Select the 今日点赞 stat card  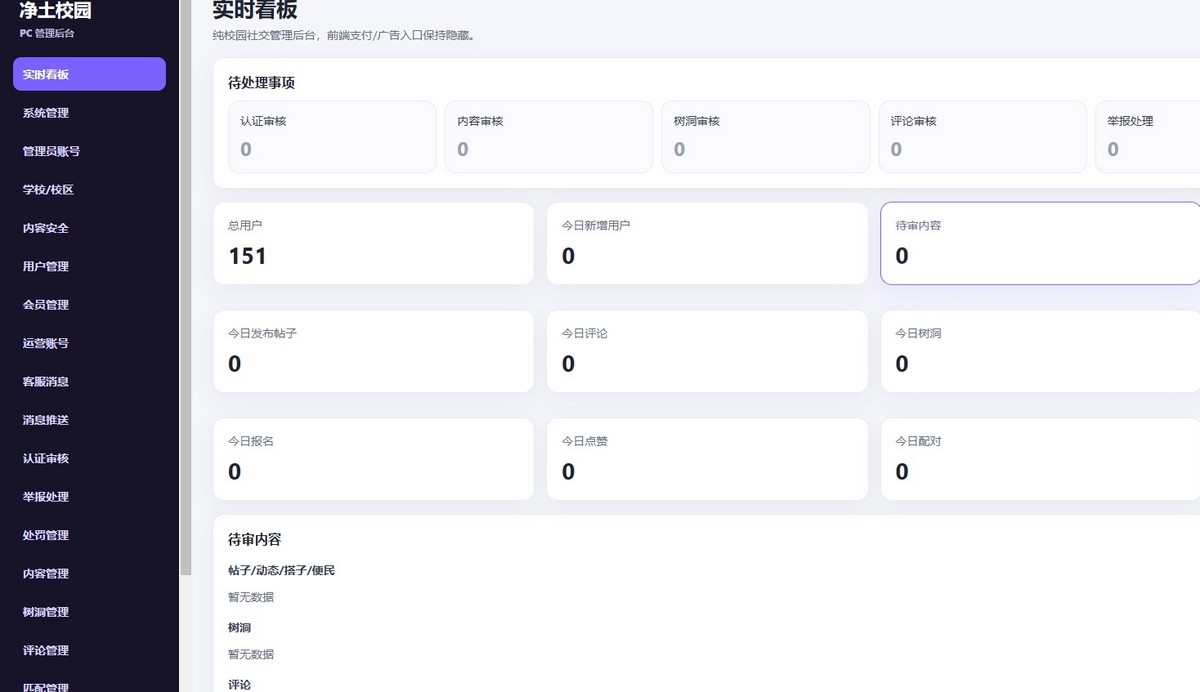[x=707, y=459]
